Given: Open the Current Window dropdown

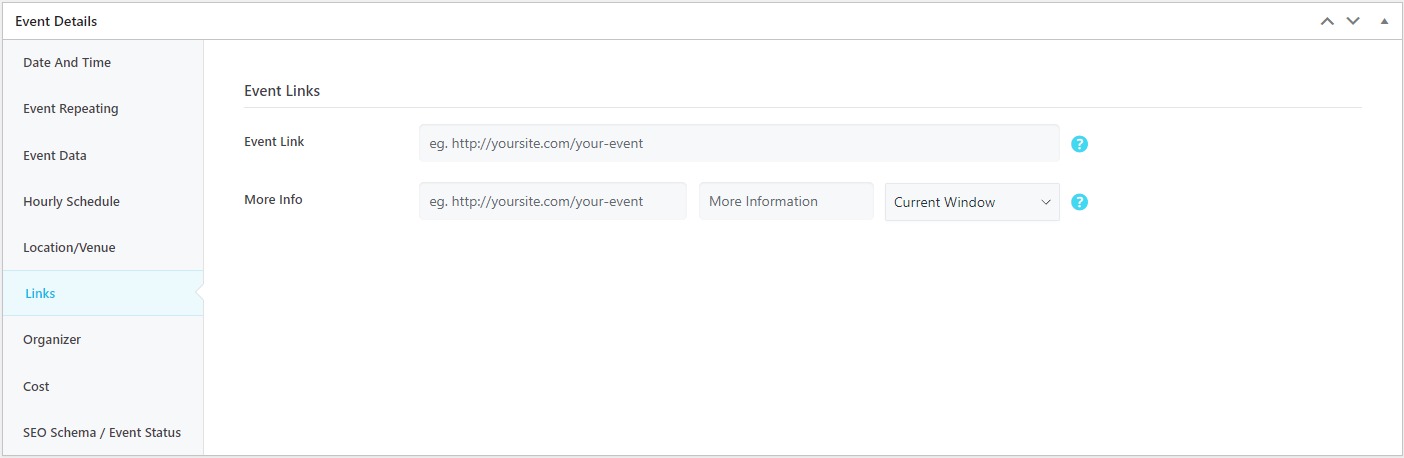Looking at the screenshot, I should click(972, 202).
